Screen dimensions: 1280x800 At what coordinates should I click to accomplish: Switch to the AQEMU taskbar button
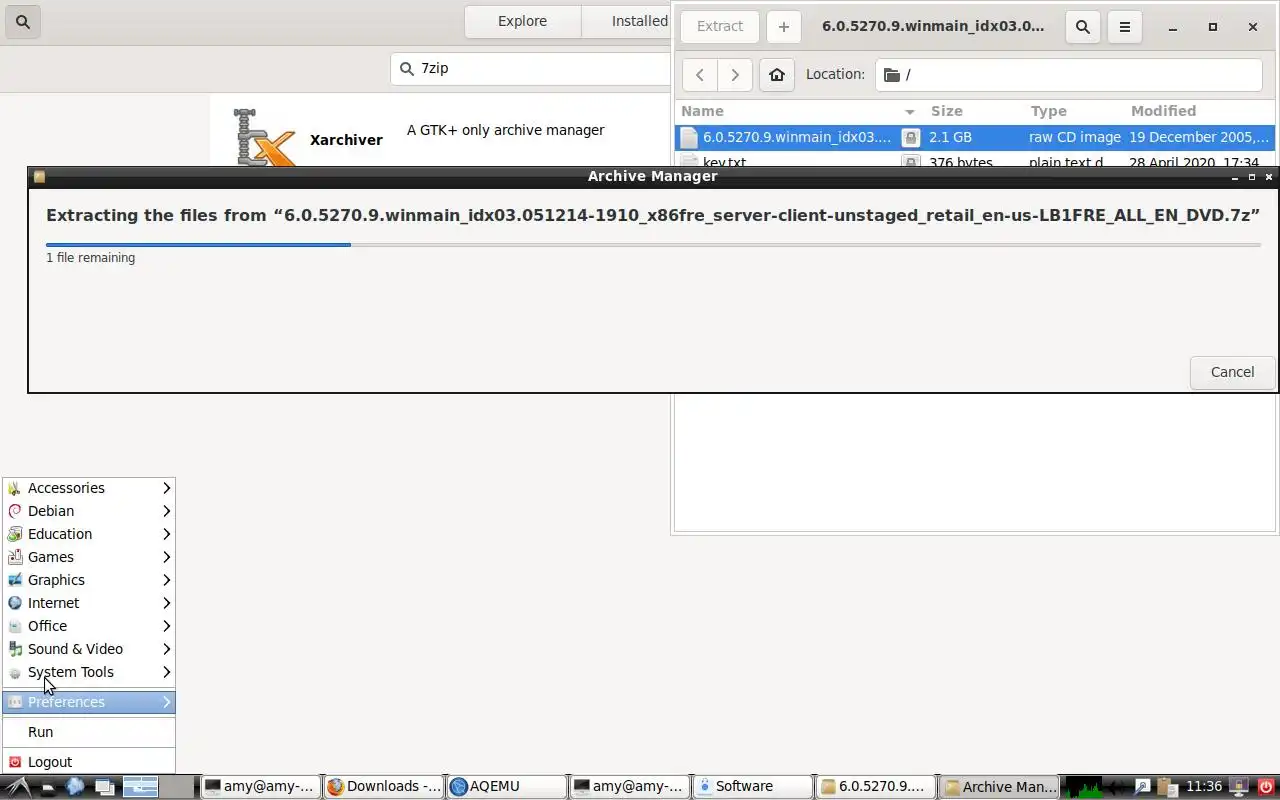pyautogui.click(x=506, y=787)
